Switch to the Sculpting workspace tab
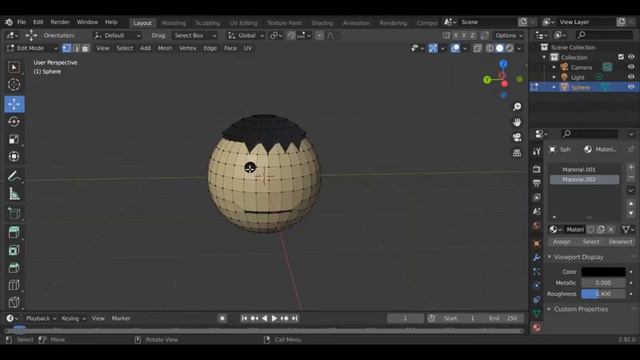640x360 pixels. point(207,23)
